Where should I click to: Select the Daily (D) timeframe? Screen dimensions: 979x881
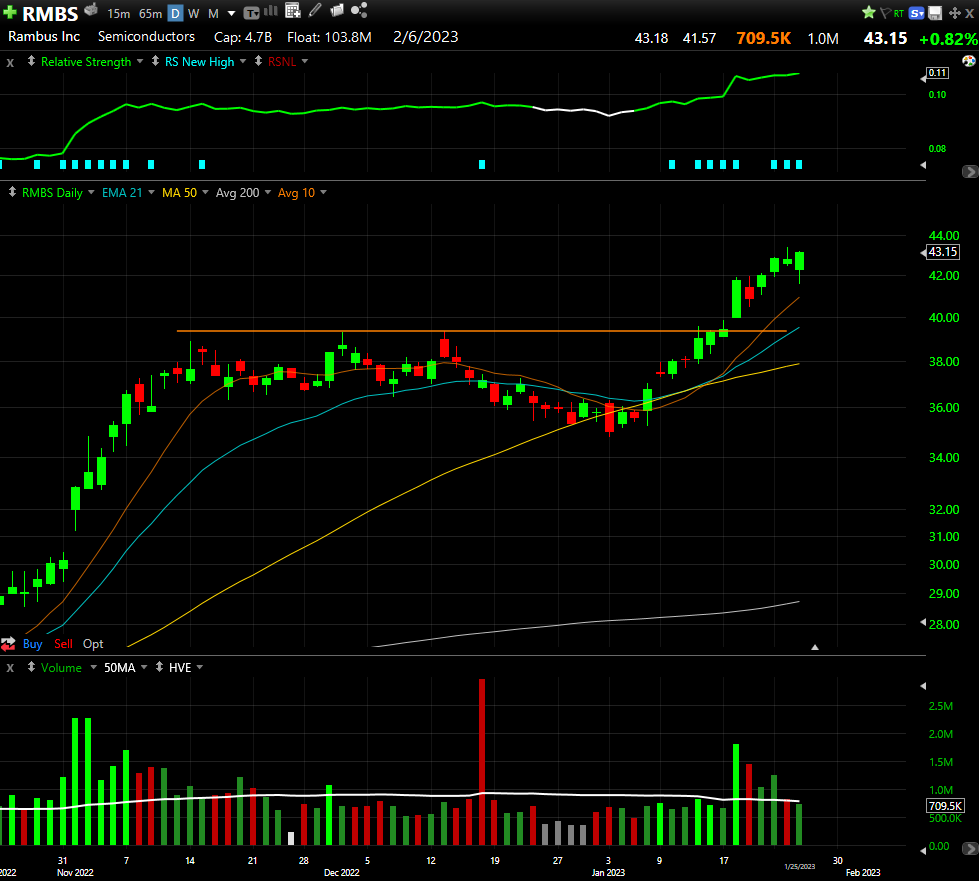point(175,13)
